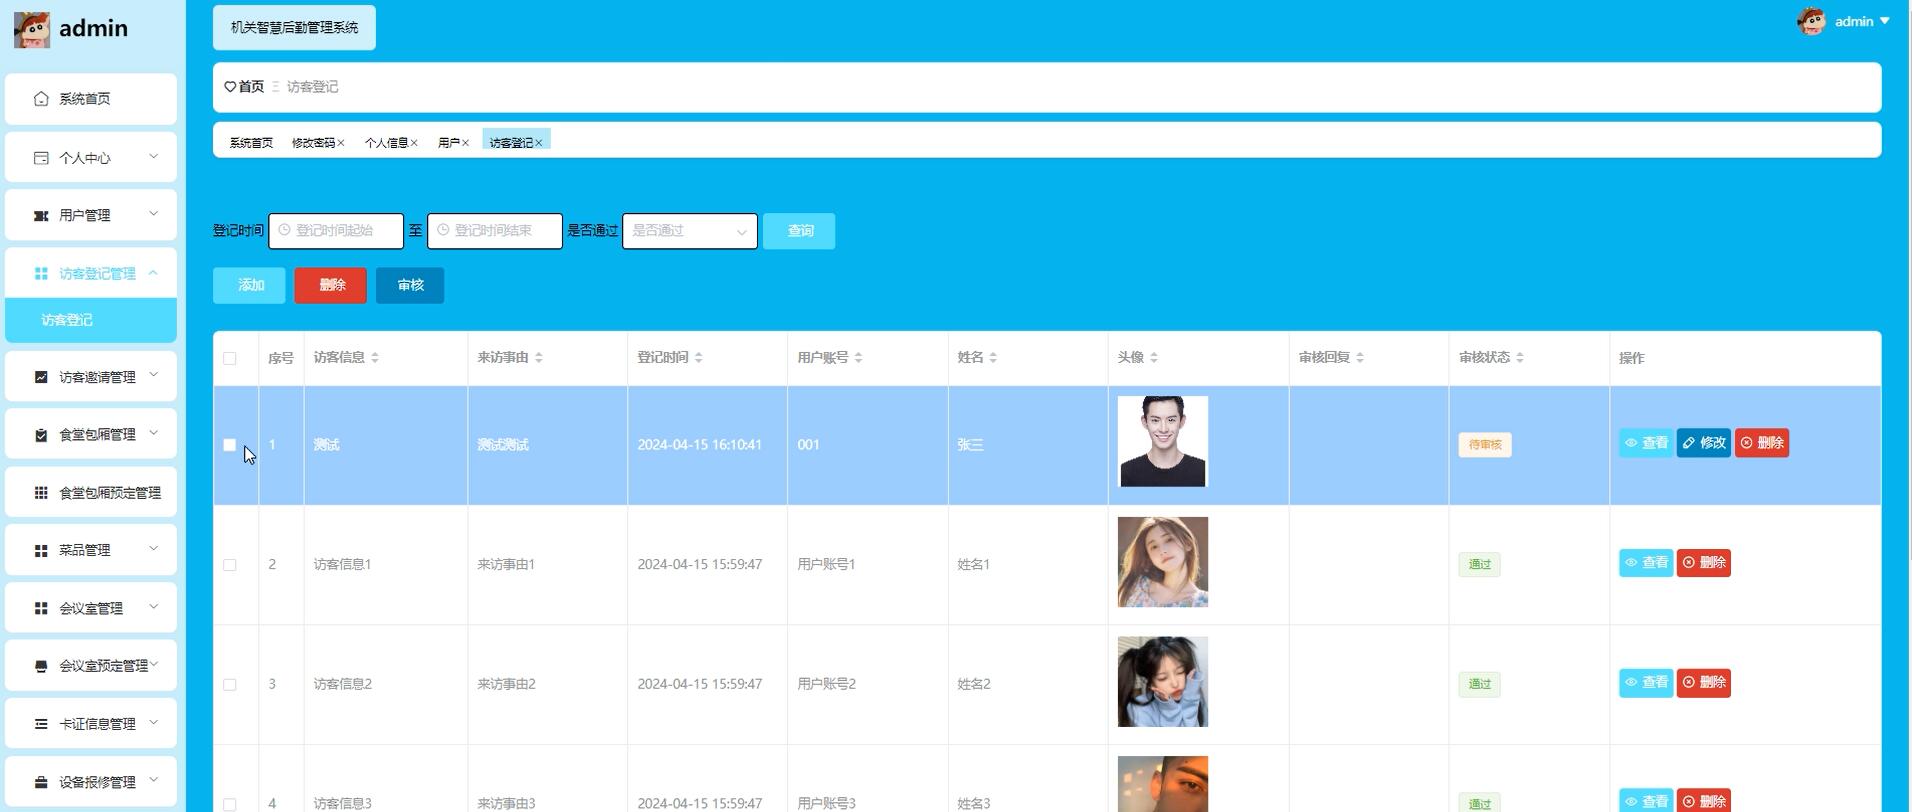Click the 添加 button

[x=249, y=286]
